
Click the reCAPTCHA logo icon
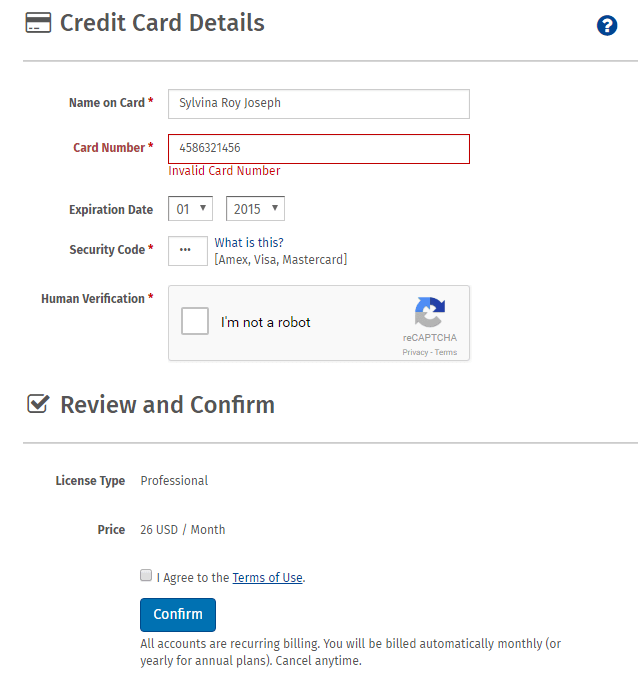point(429,312)
